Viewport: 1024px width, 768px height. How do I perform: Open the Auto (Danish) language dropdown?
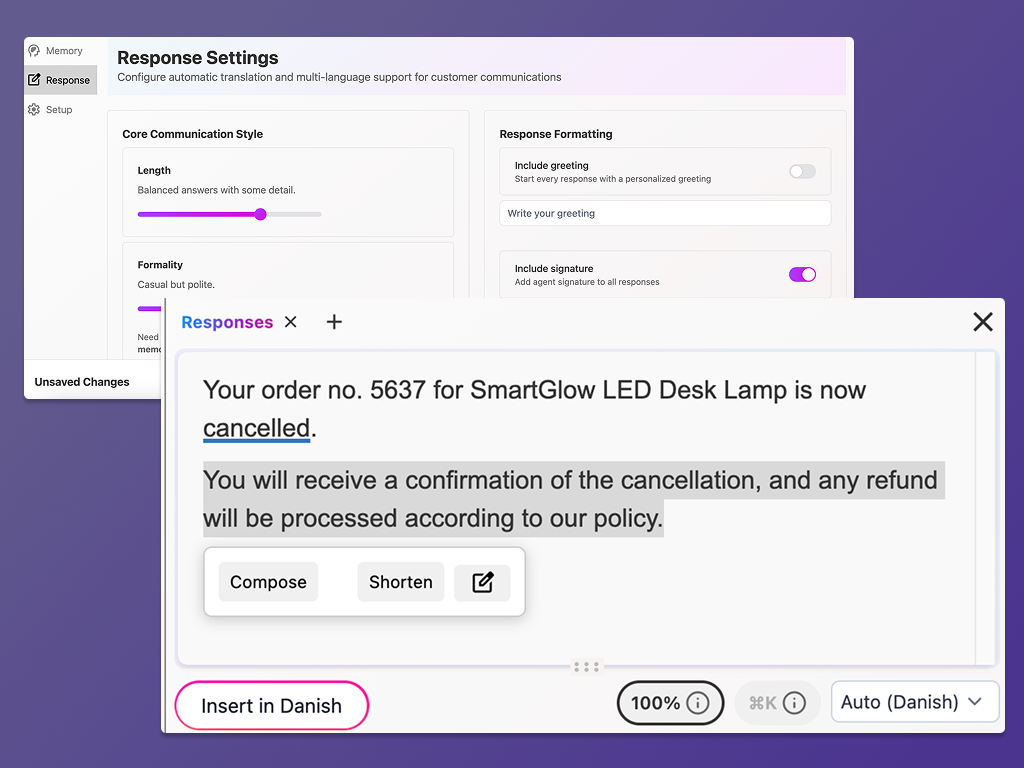pos(913,702)
